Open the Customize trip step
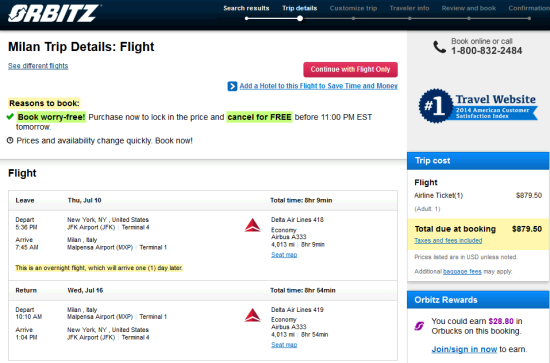The height and width of the screenshot is (363, 550). 353,8
